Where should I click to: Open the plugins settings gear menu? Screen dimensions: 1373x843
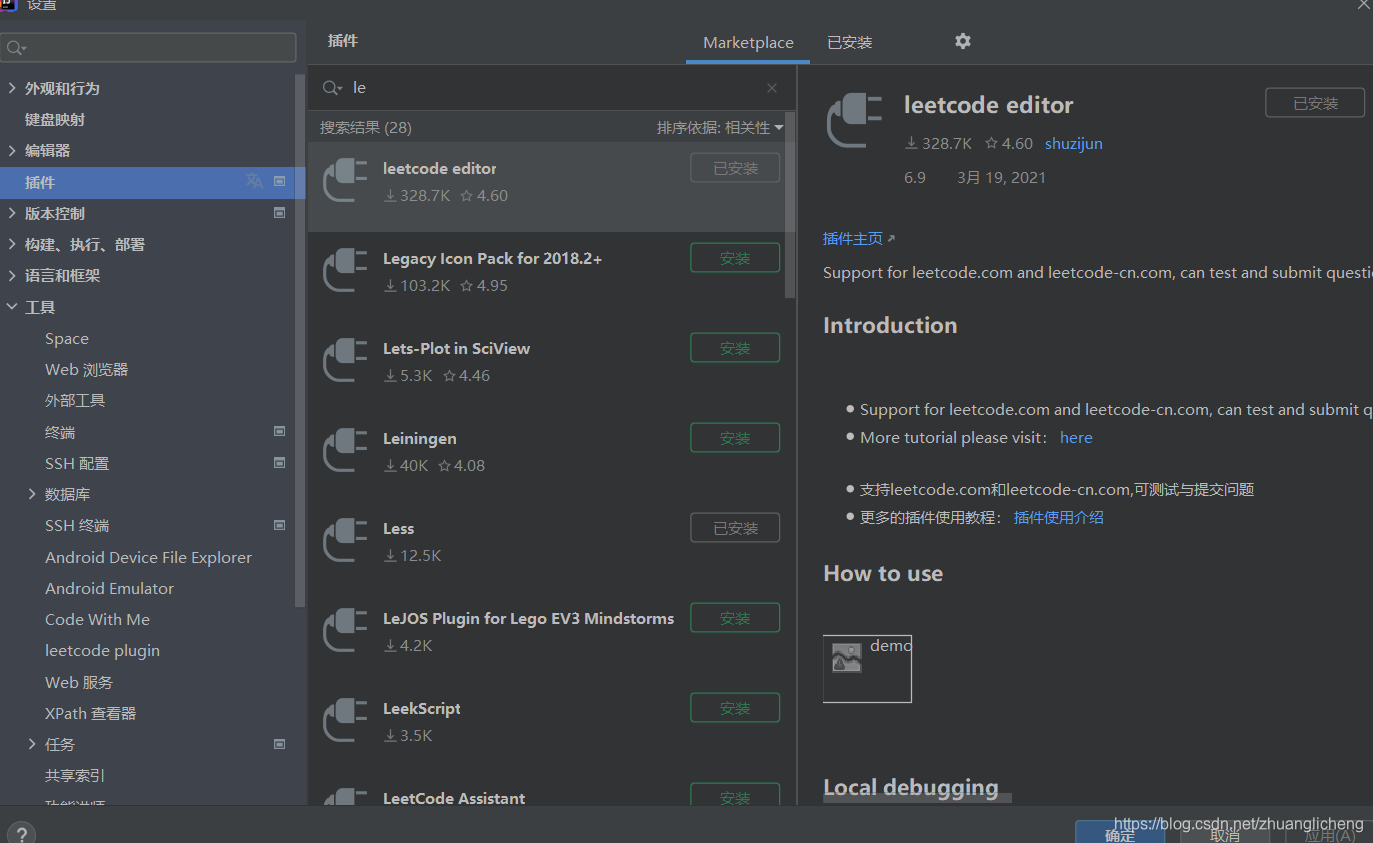tap(962, 41)
